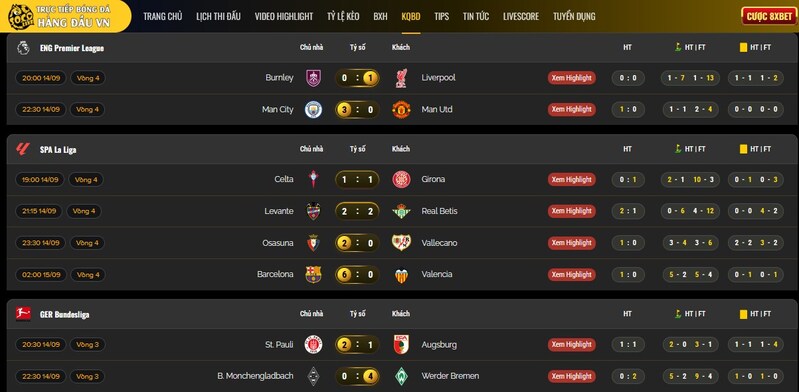Viewport: 799px width, 392px height.
Task: Click the Werder Bremen club crest
Action: click(401, 376)
